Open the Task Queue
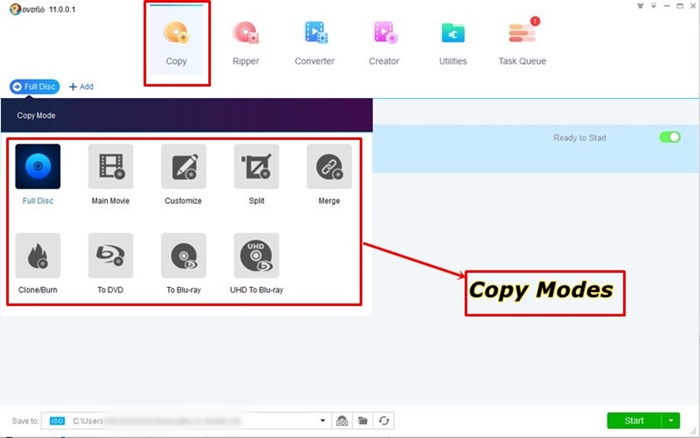Screen dimensions: 700x438 [522, 43]
